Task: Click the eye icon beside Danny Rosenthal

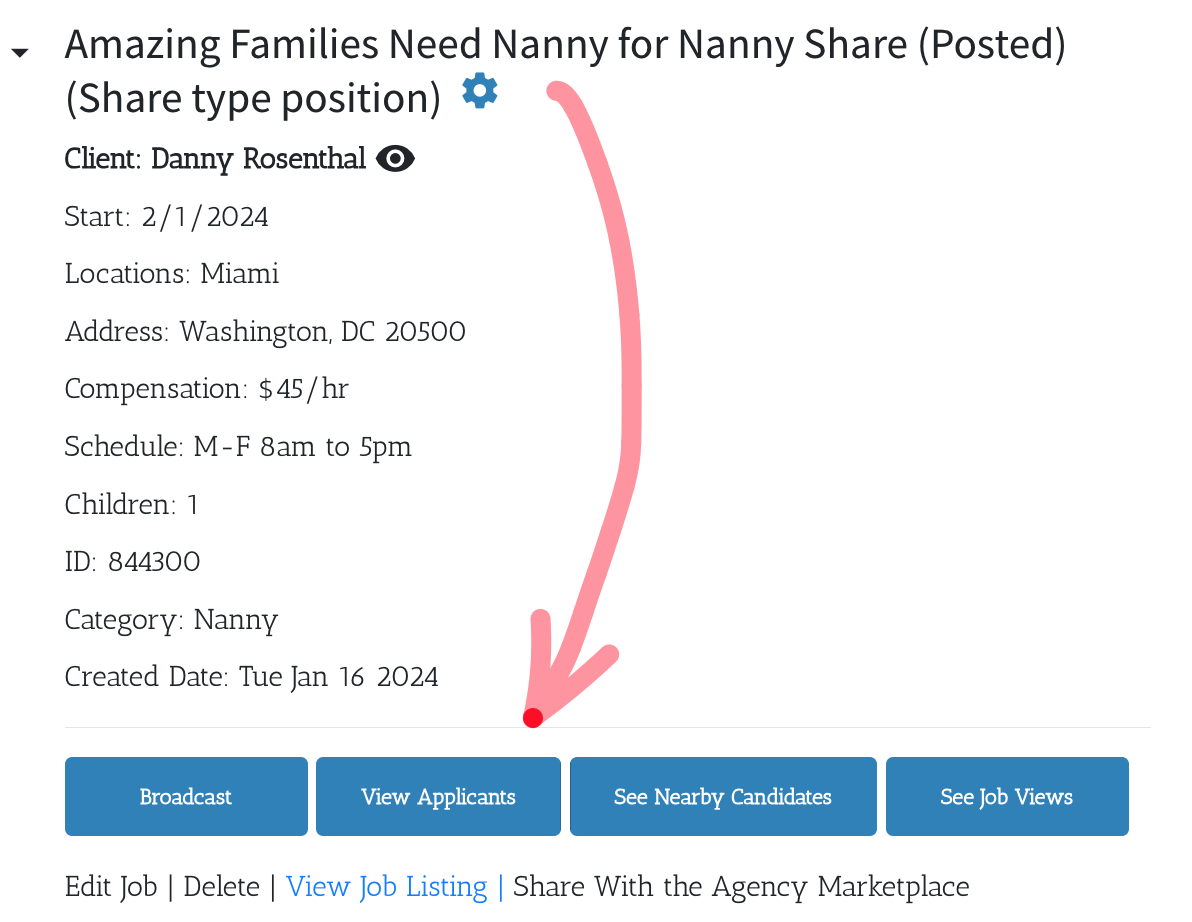Action: tap(395, 159)
